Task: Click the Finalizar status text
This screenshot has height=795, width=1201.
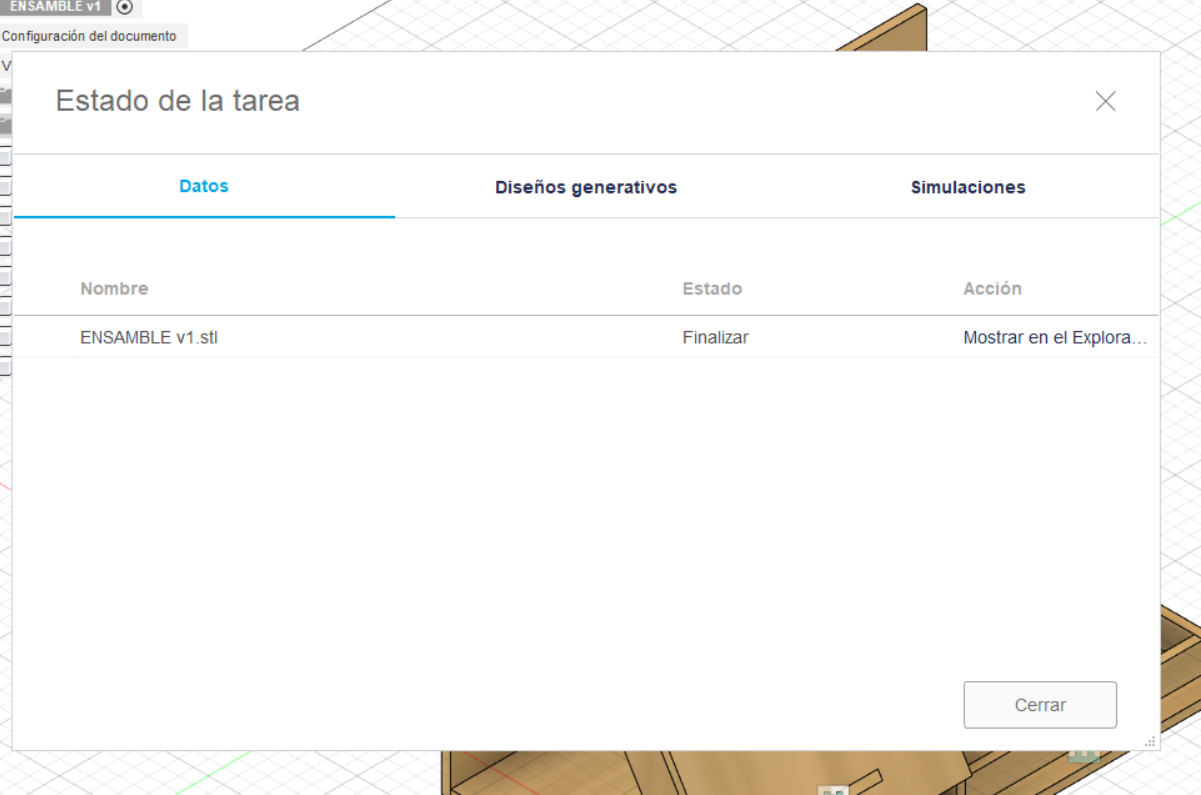Action: point(716,337)
